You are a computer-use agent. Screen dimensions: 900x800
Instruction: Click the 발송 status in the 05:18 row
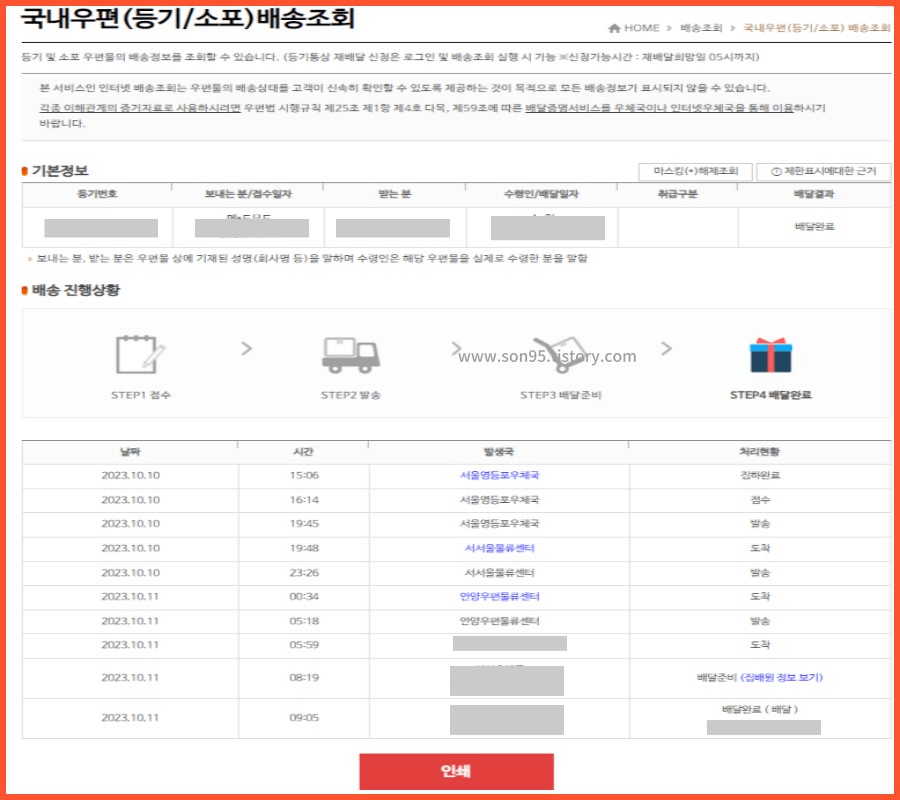(760, 621)
